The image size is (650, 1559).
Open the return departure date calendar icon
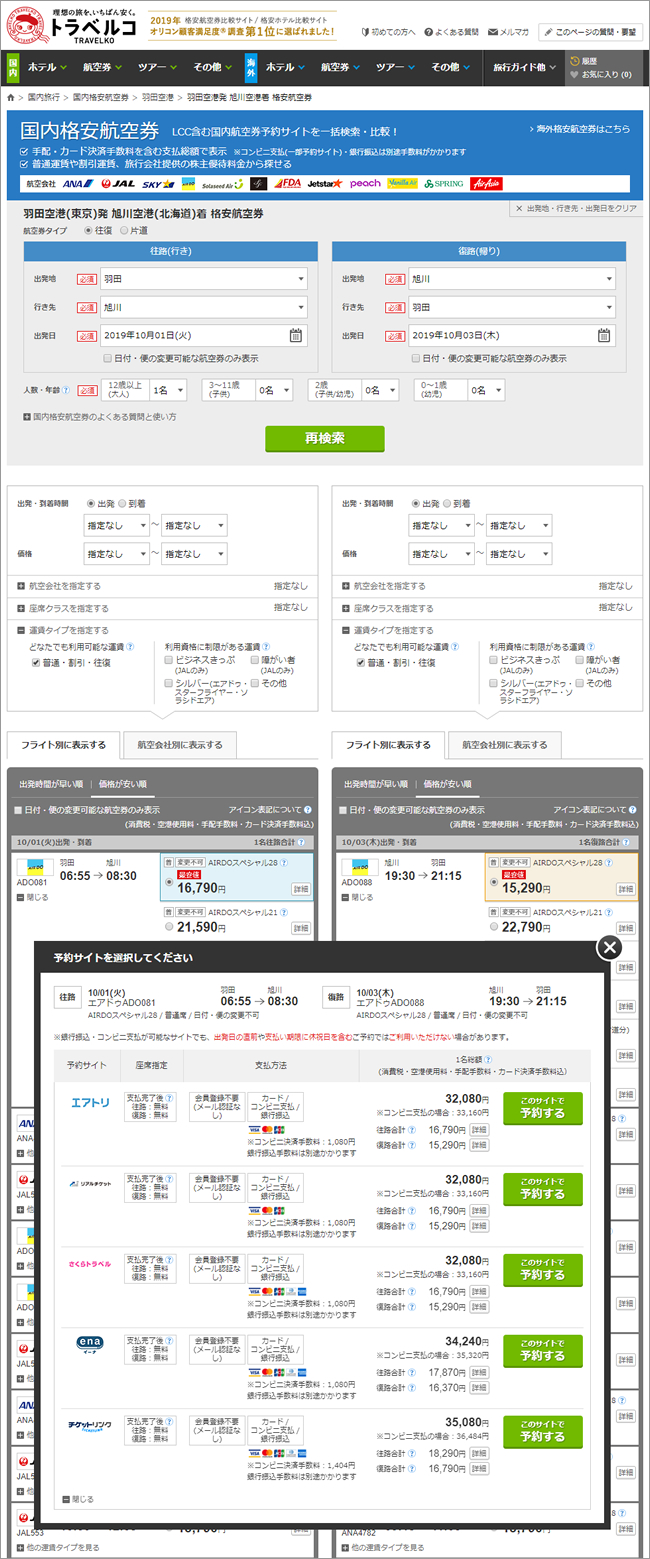click(604, 335)
